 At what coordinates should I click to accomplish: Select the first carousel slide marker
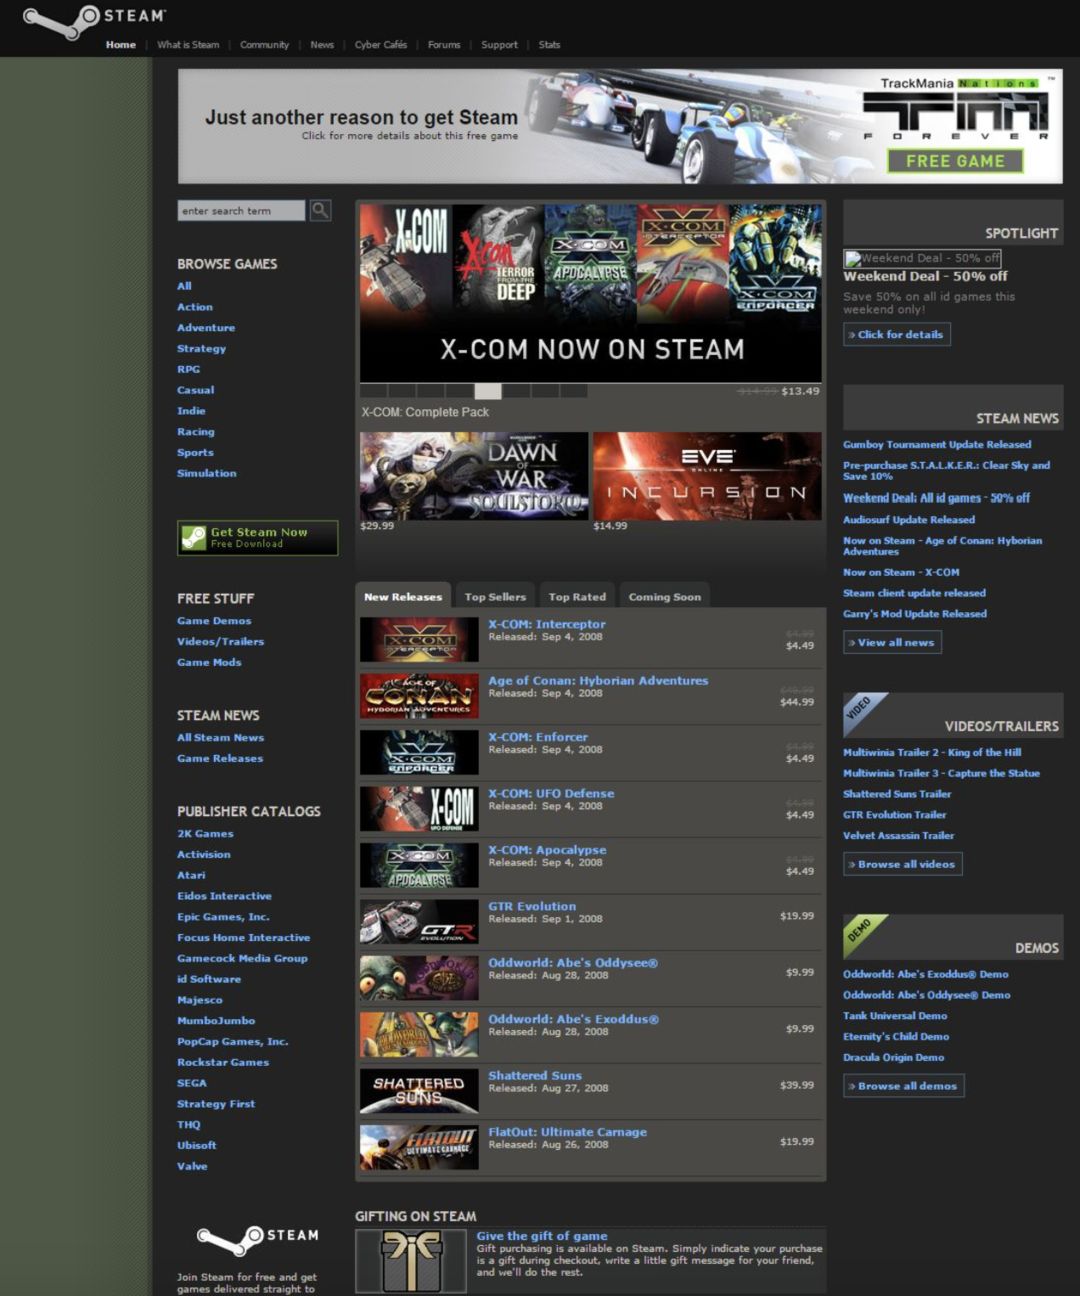point(374,391)
